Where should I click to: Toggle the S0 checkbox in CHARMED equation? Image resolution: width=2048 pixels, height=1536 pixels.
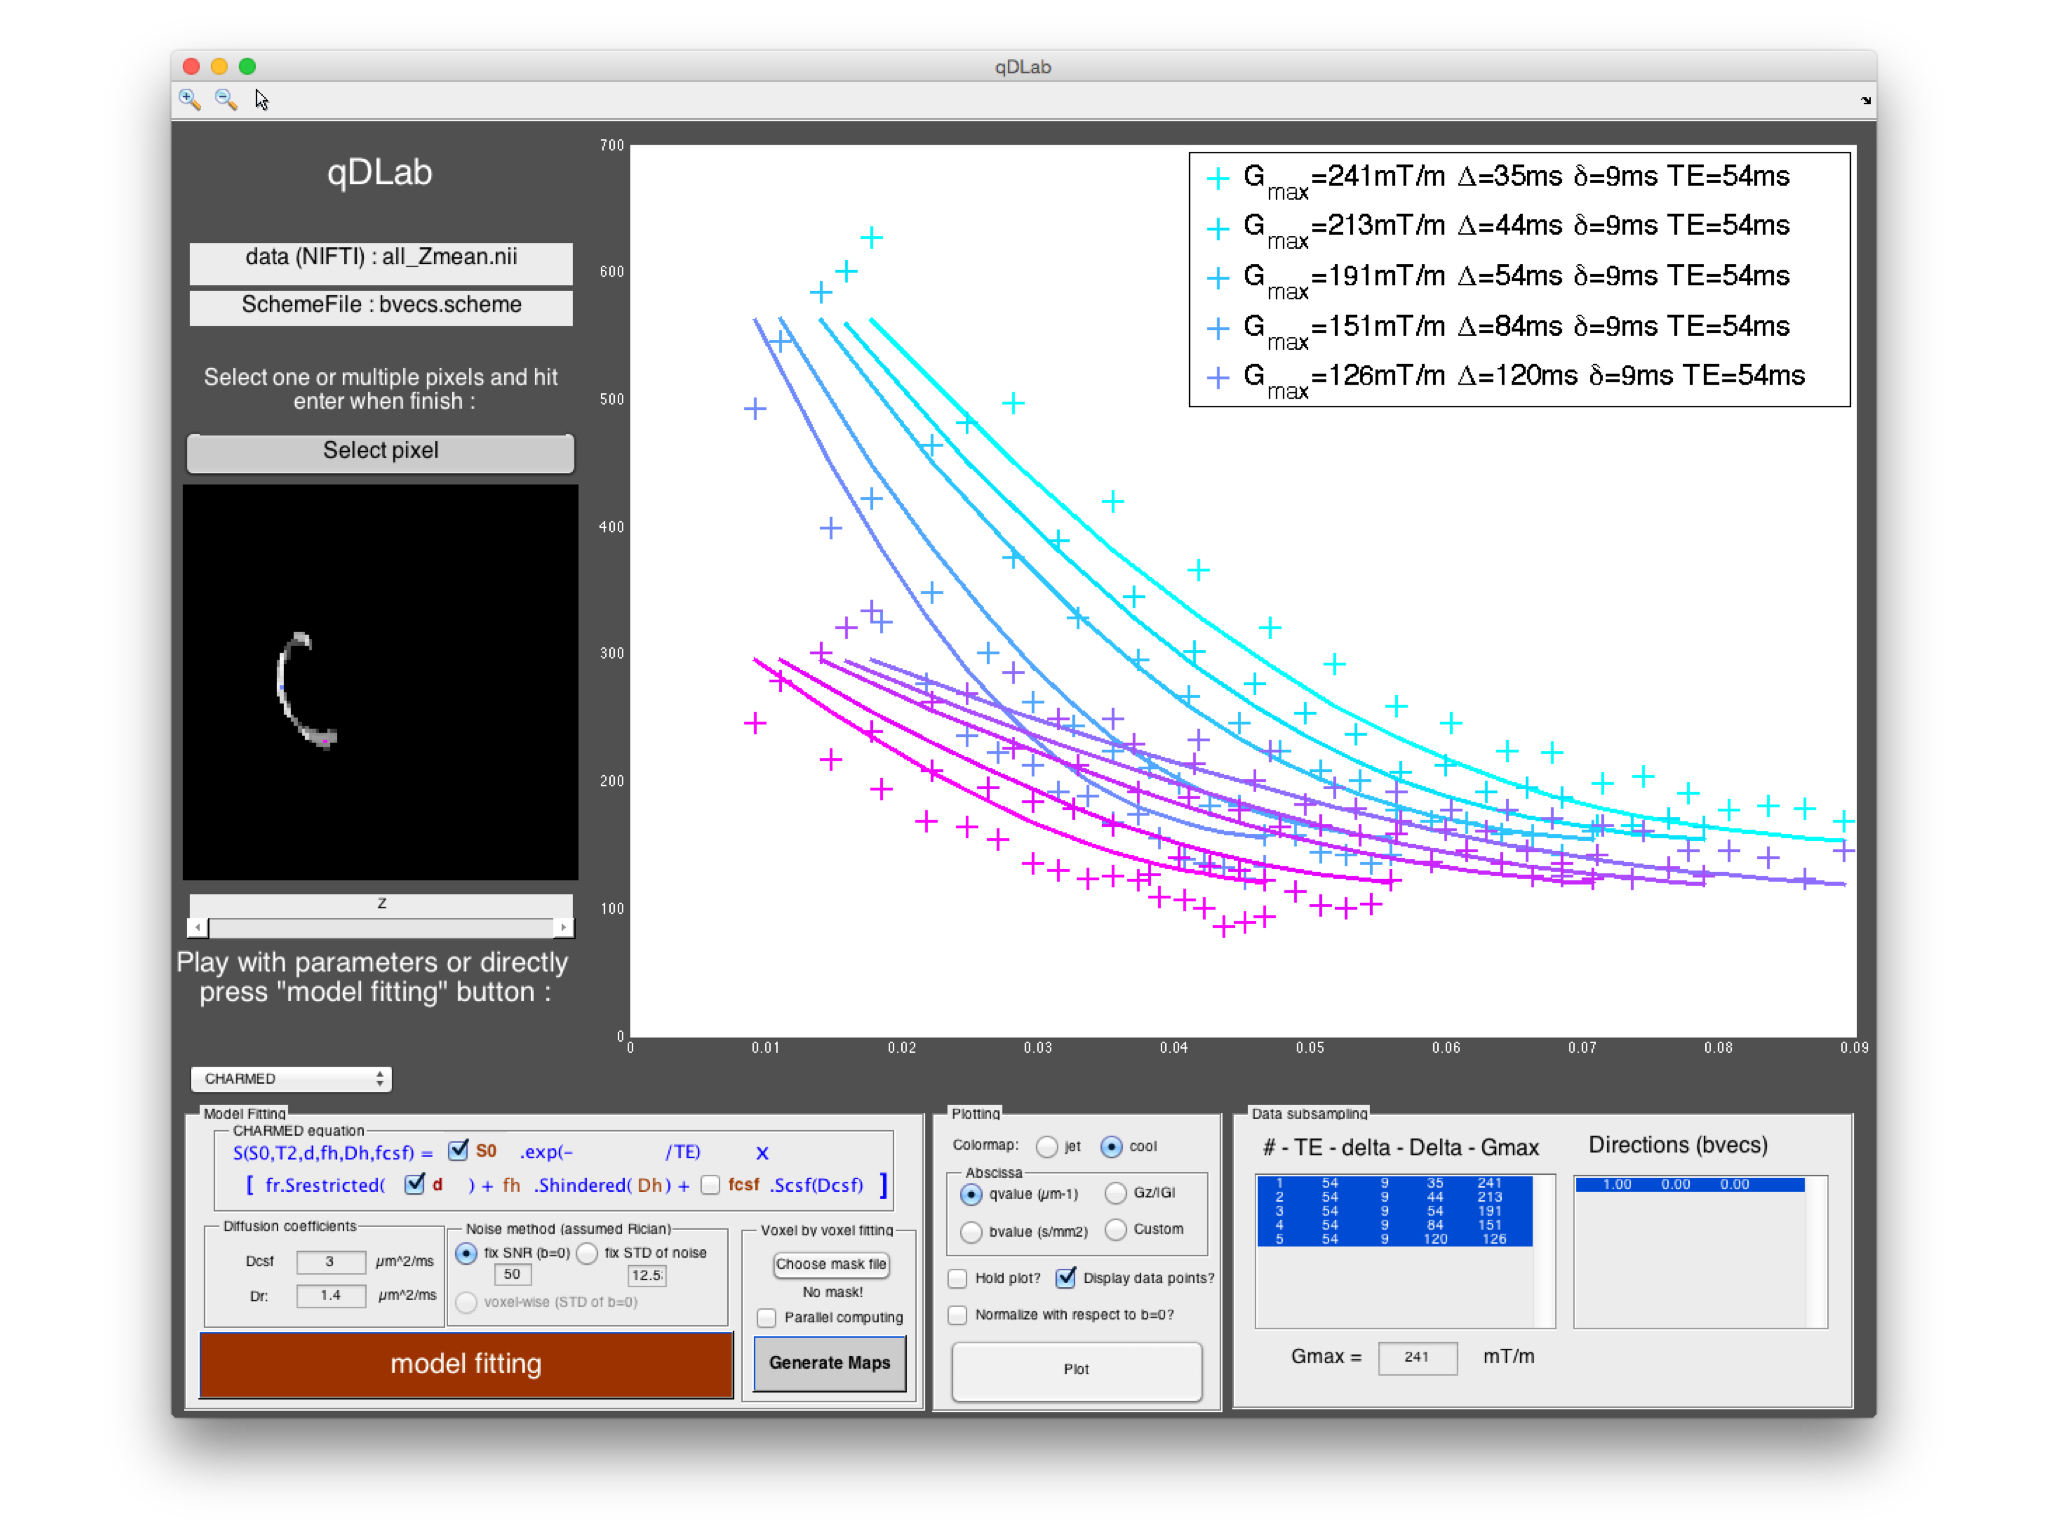point(458,1150)
